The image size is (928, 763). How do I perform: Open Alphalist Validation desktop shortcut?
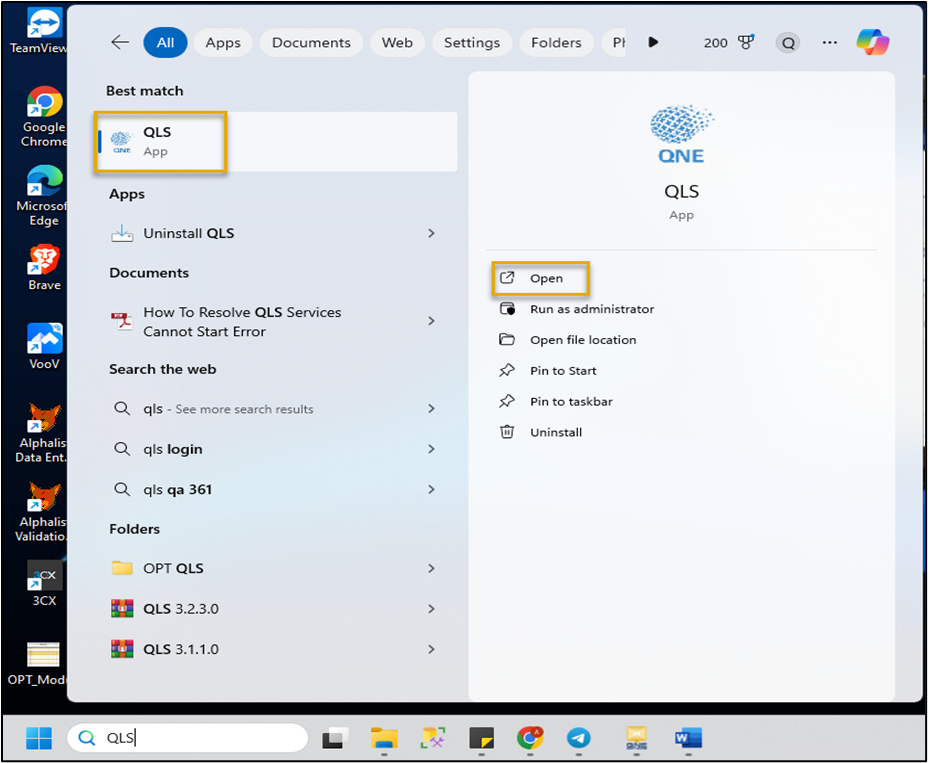point(43,512)
